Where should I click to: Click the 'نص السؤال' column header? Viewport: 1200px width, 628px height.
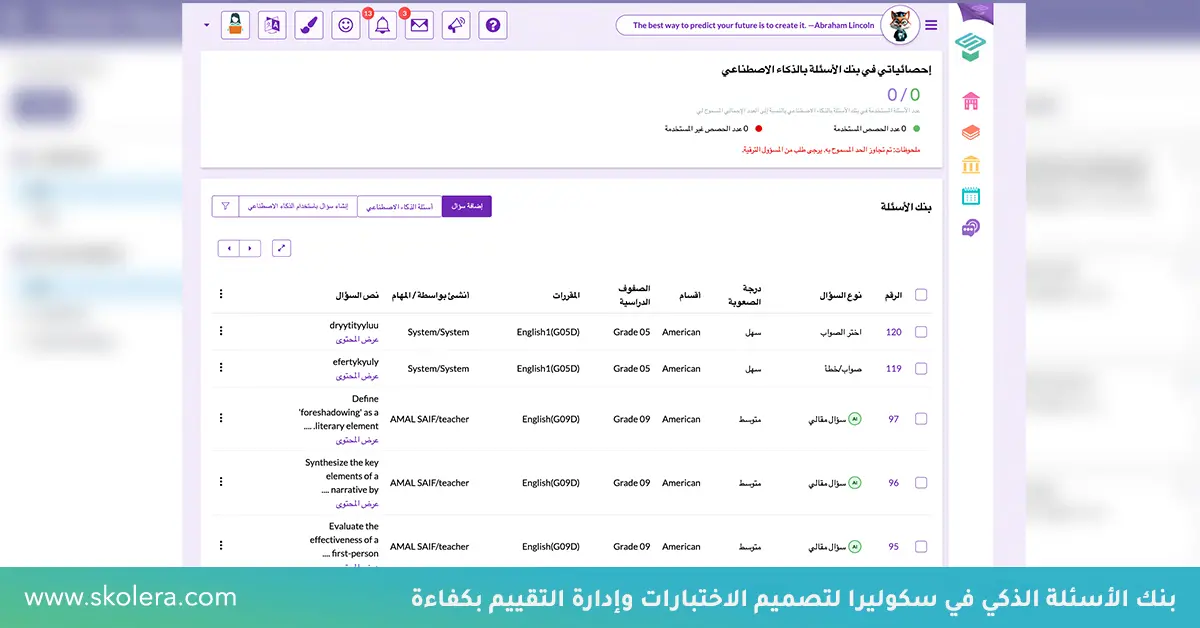point(358,296)
